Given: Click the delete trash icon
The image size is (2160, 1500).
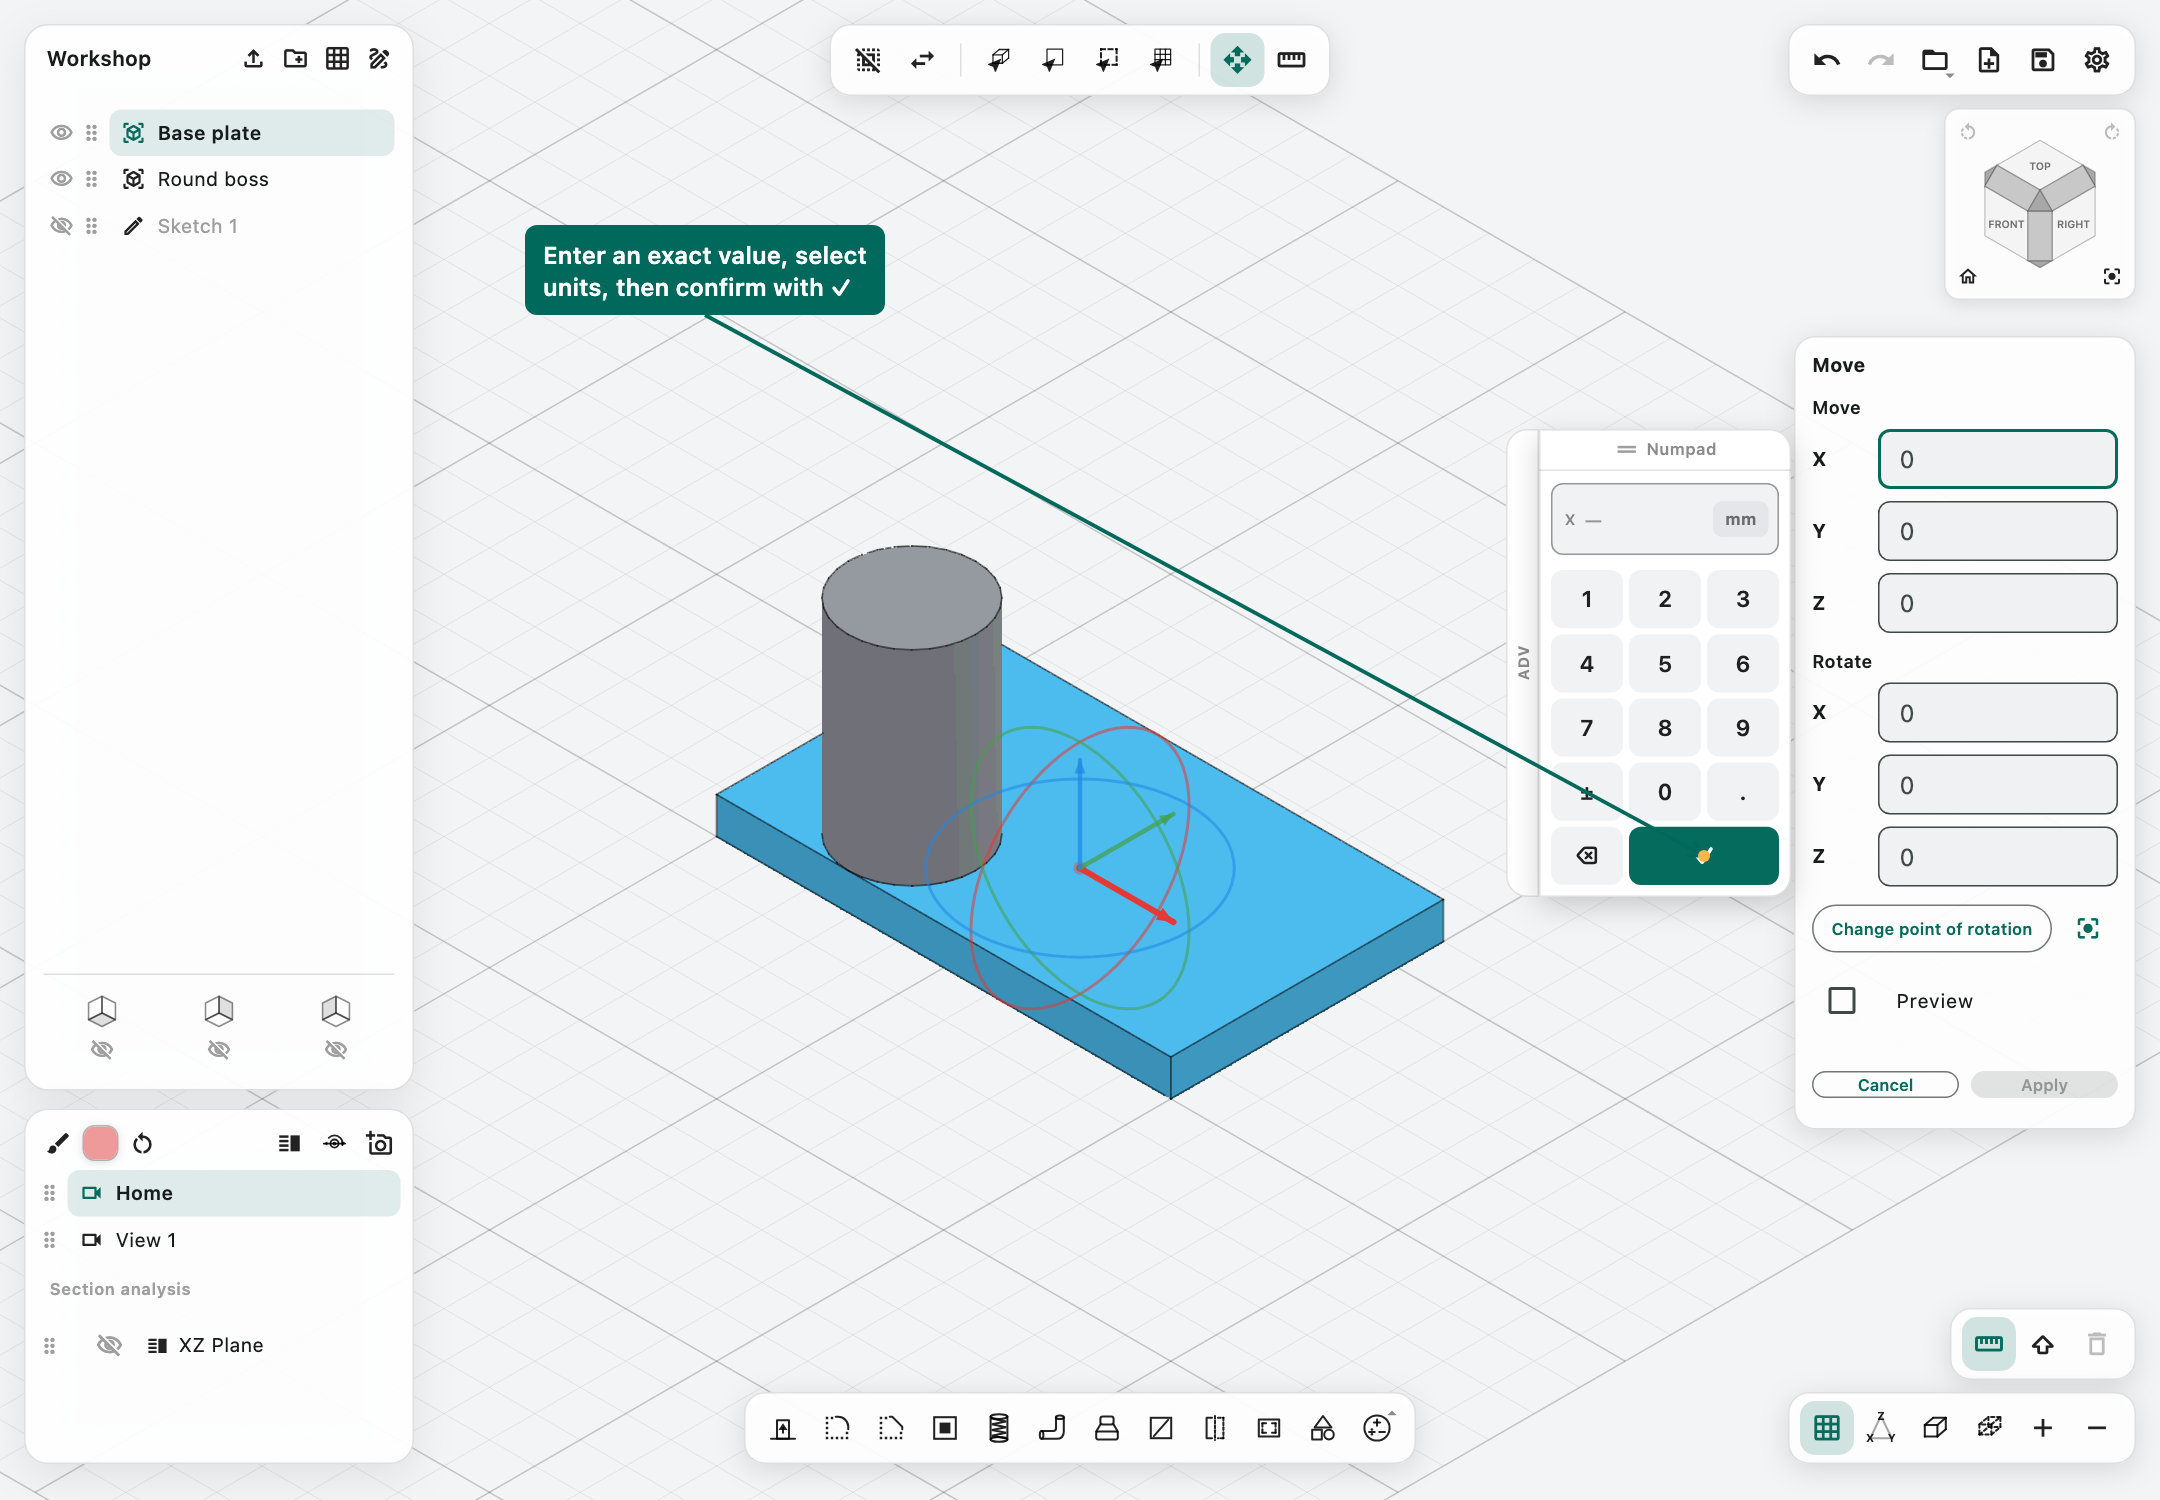Looking at the screenshot, I should pos(2097,1344).
